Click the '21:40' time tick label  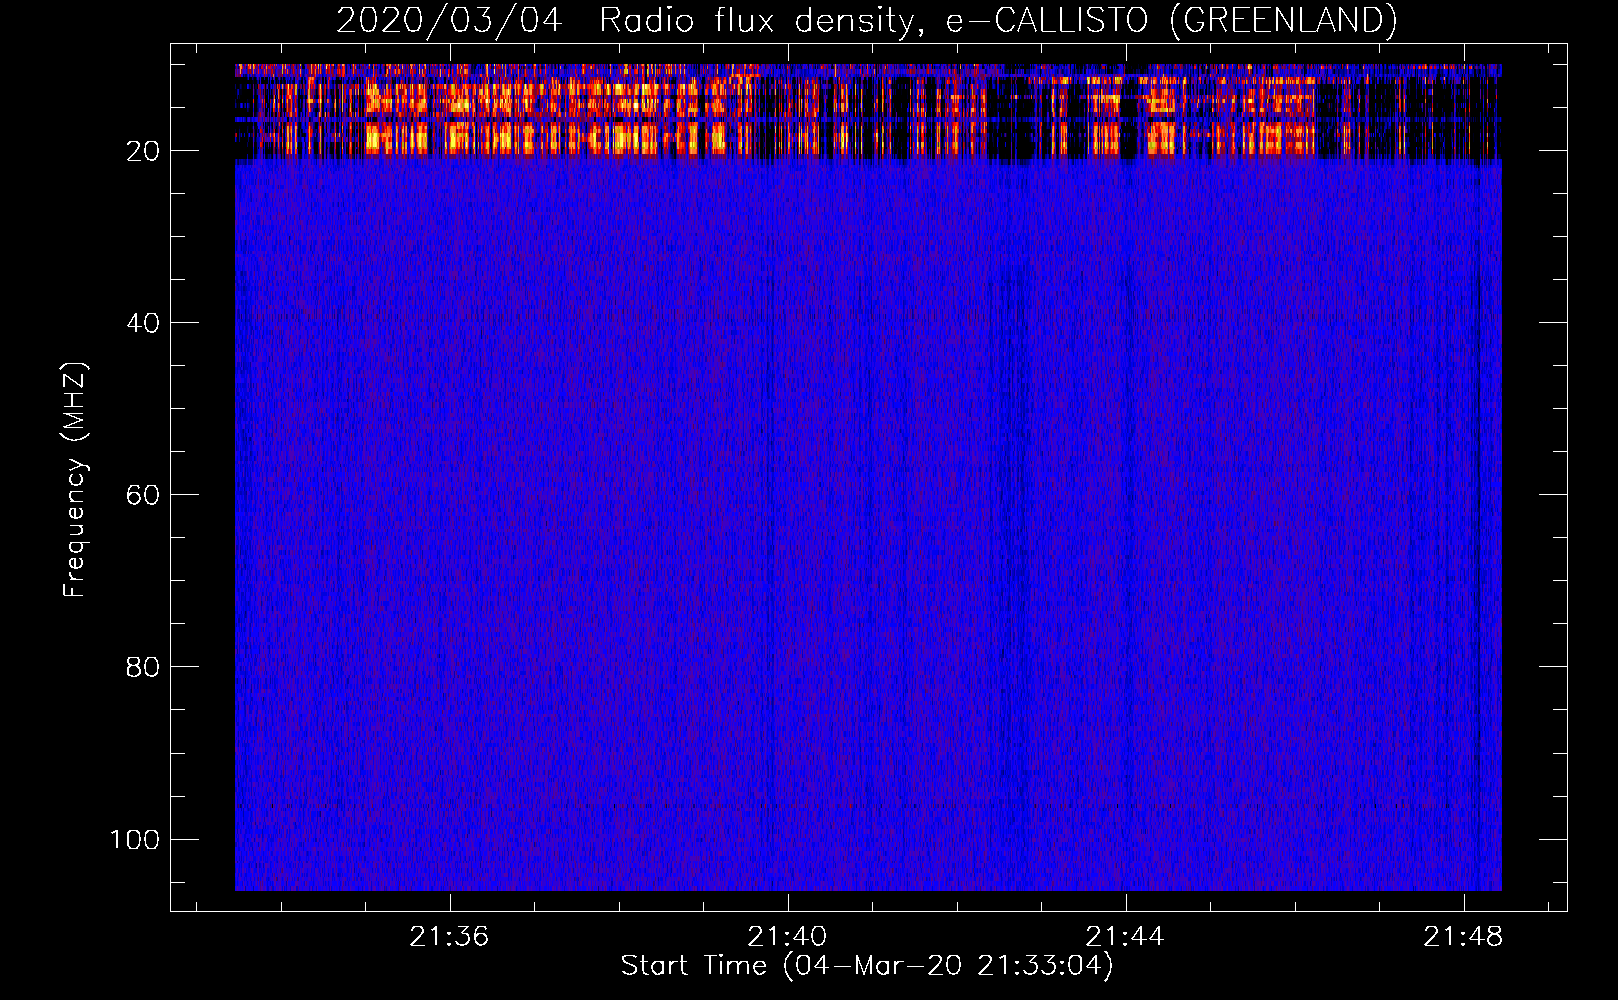(x=787, y=936)
